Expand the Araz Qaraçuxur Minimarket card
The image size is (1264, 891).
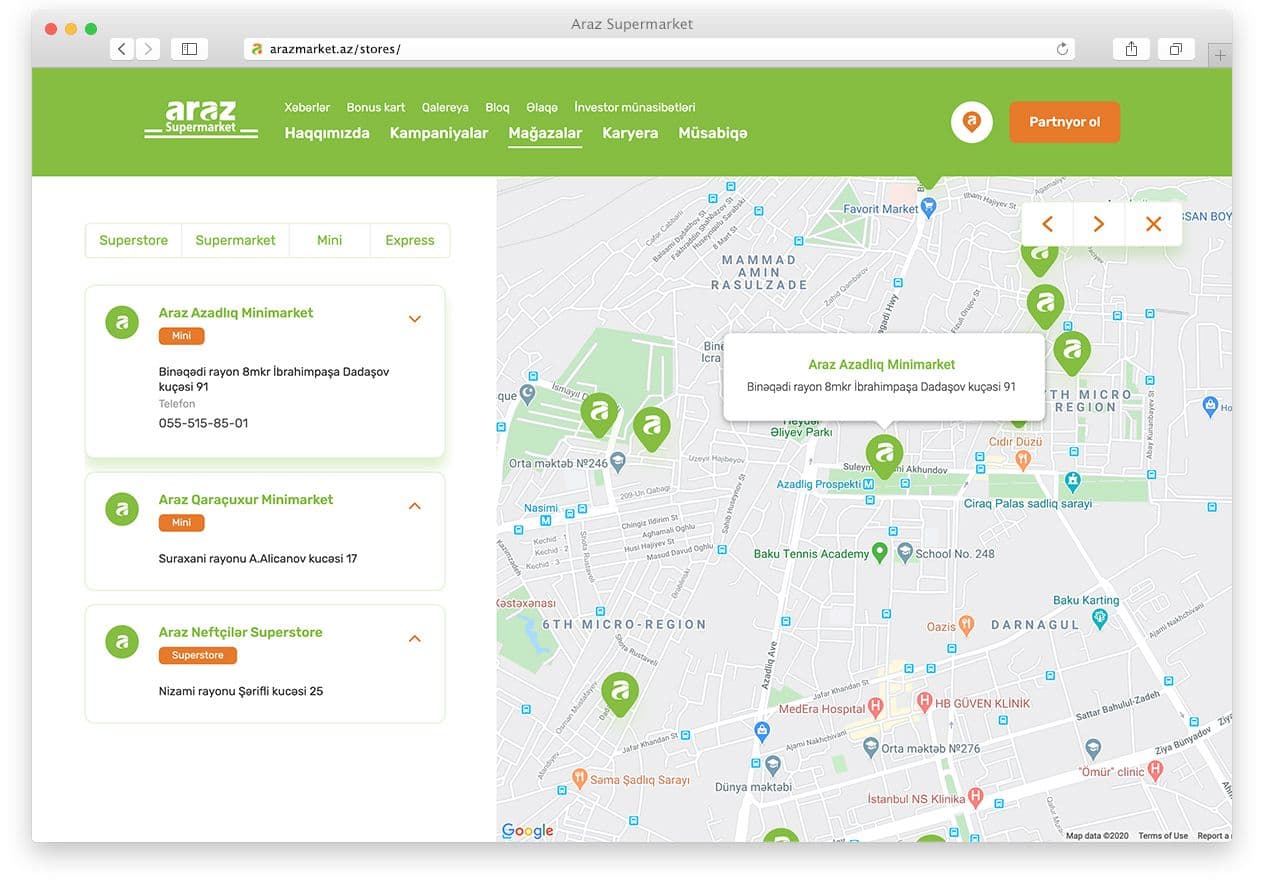415,506
